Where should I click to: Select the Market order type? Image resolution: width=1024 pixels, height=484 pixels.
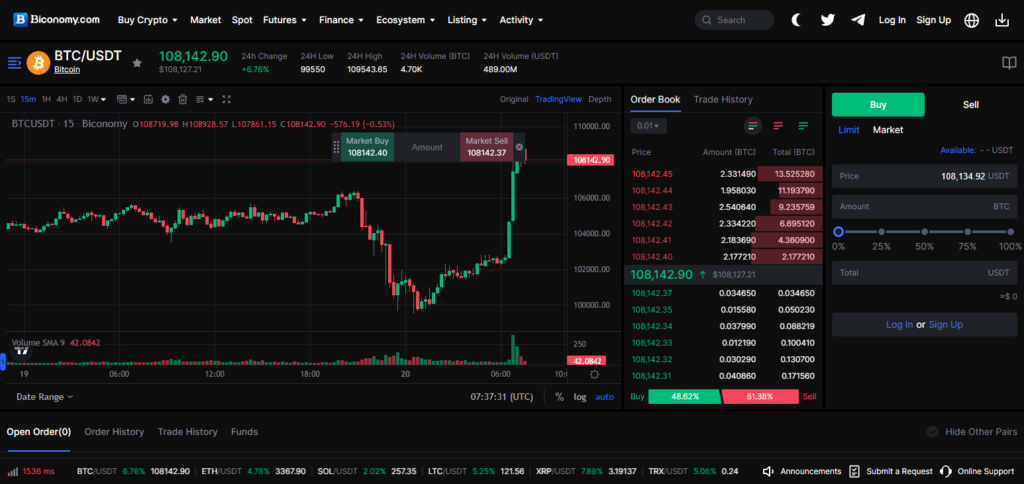pyautogui.click(x=888, y=130)
